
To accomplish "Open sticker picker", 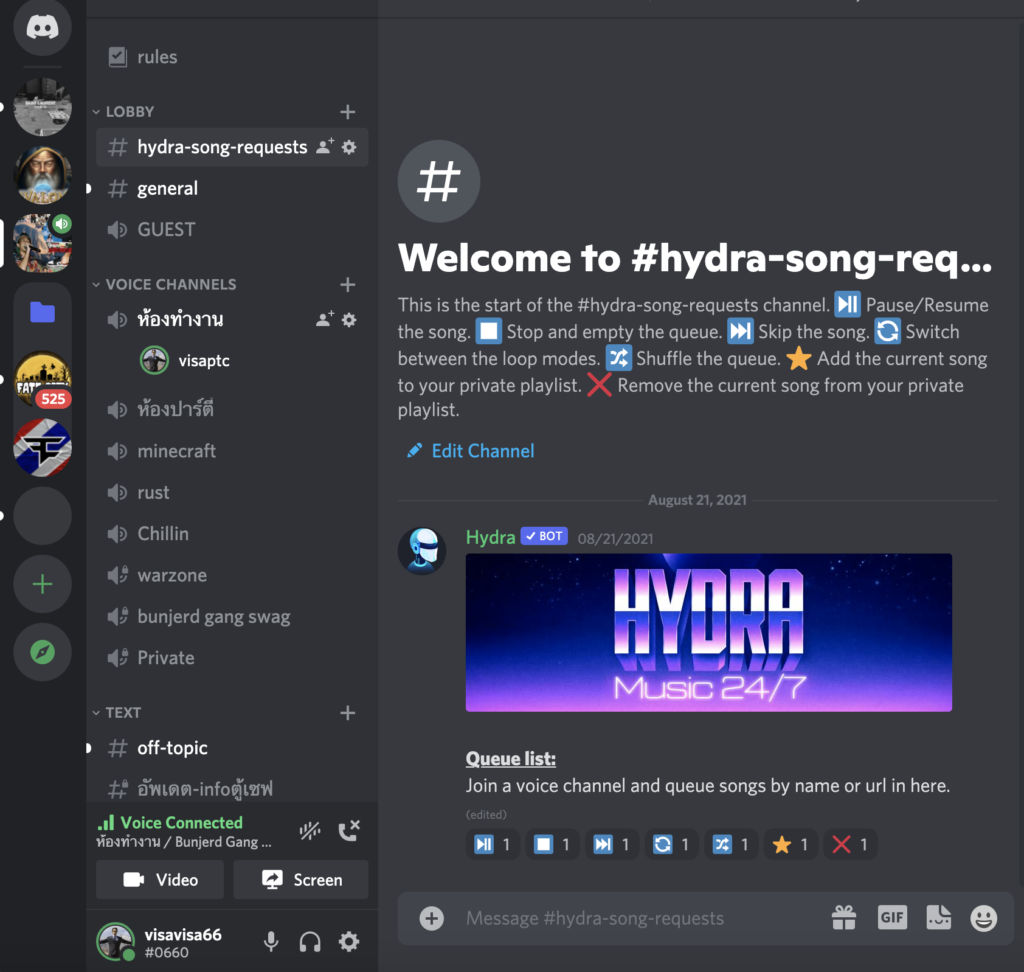I will [938, 918].
